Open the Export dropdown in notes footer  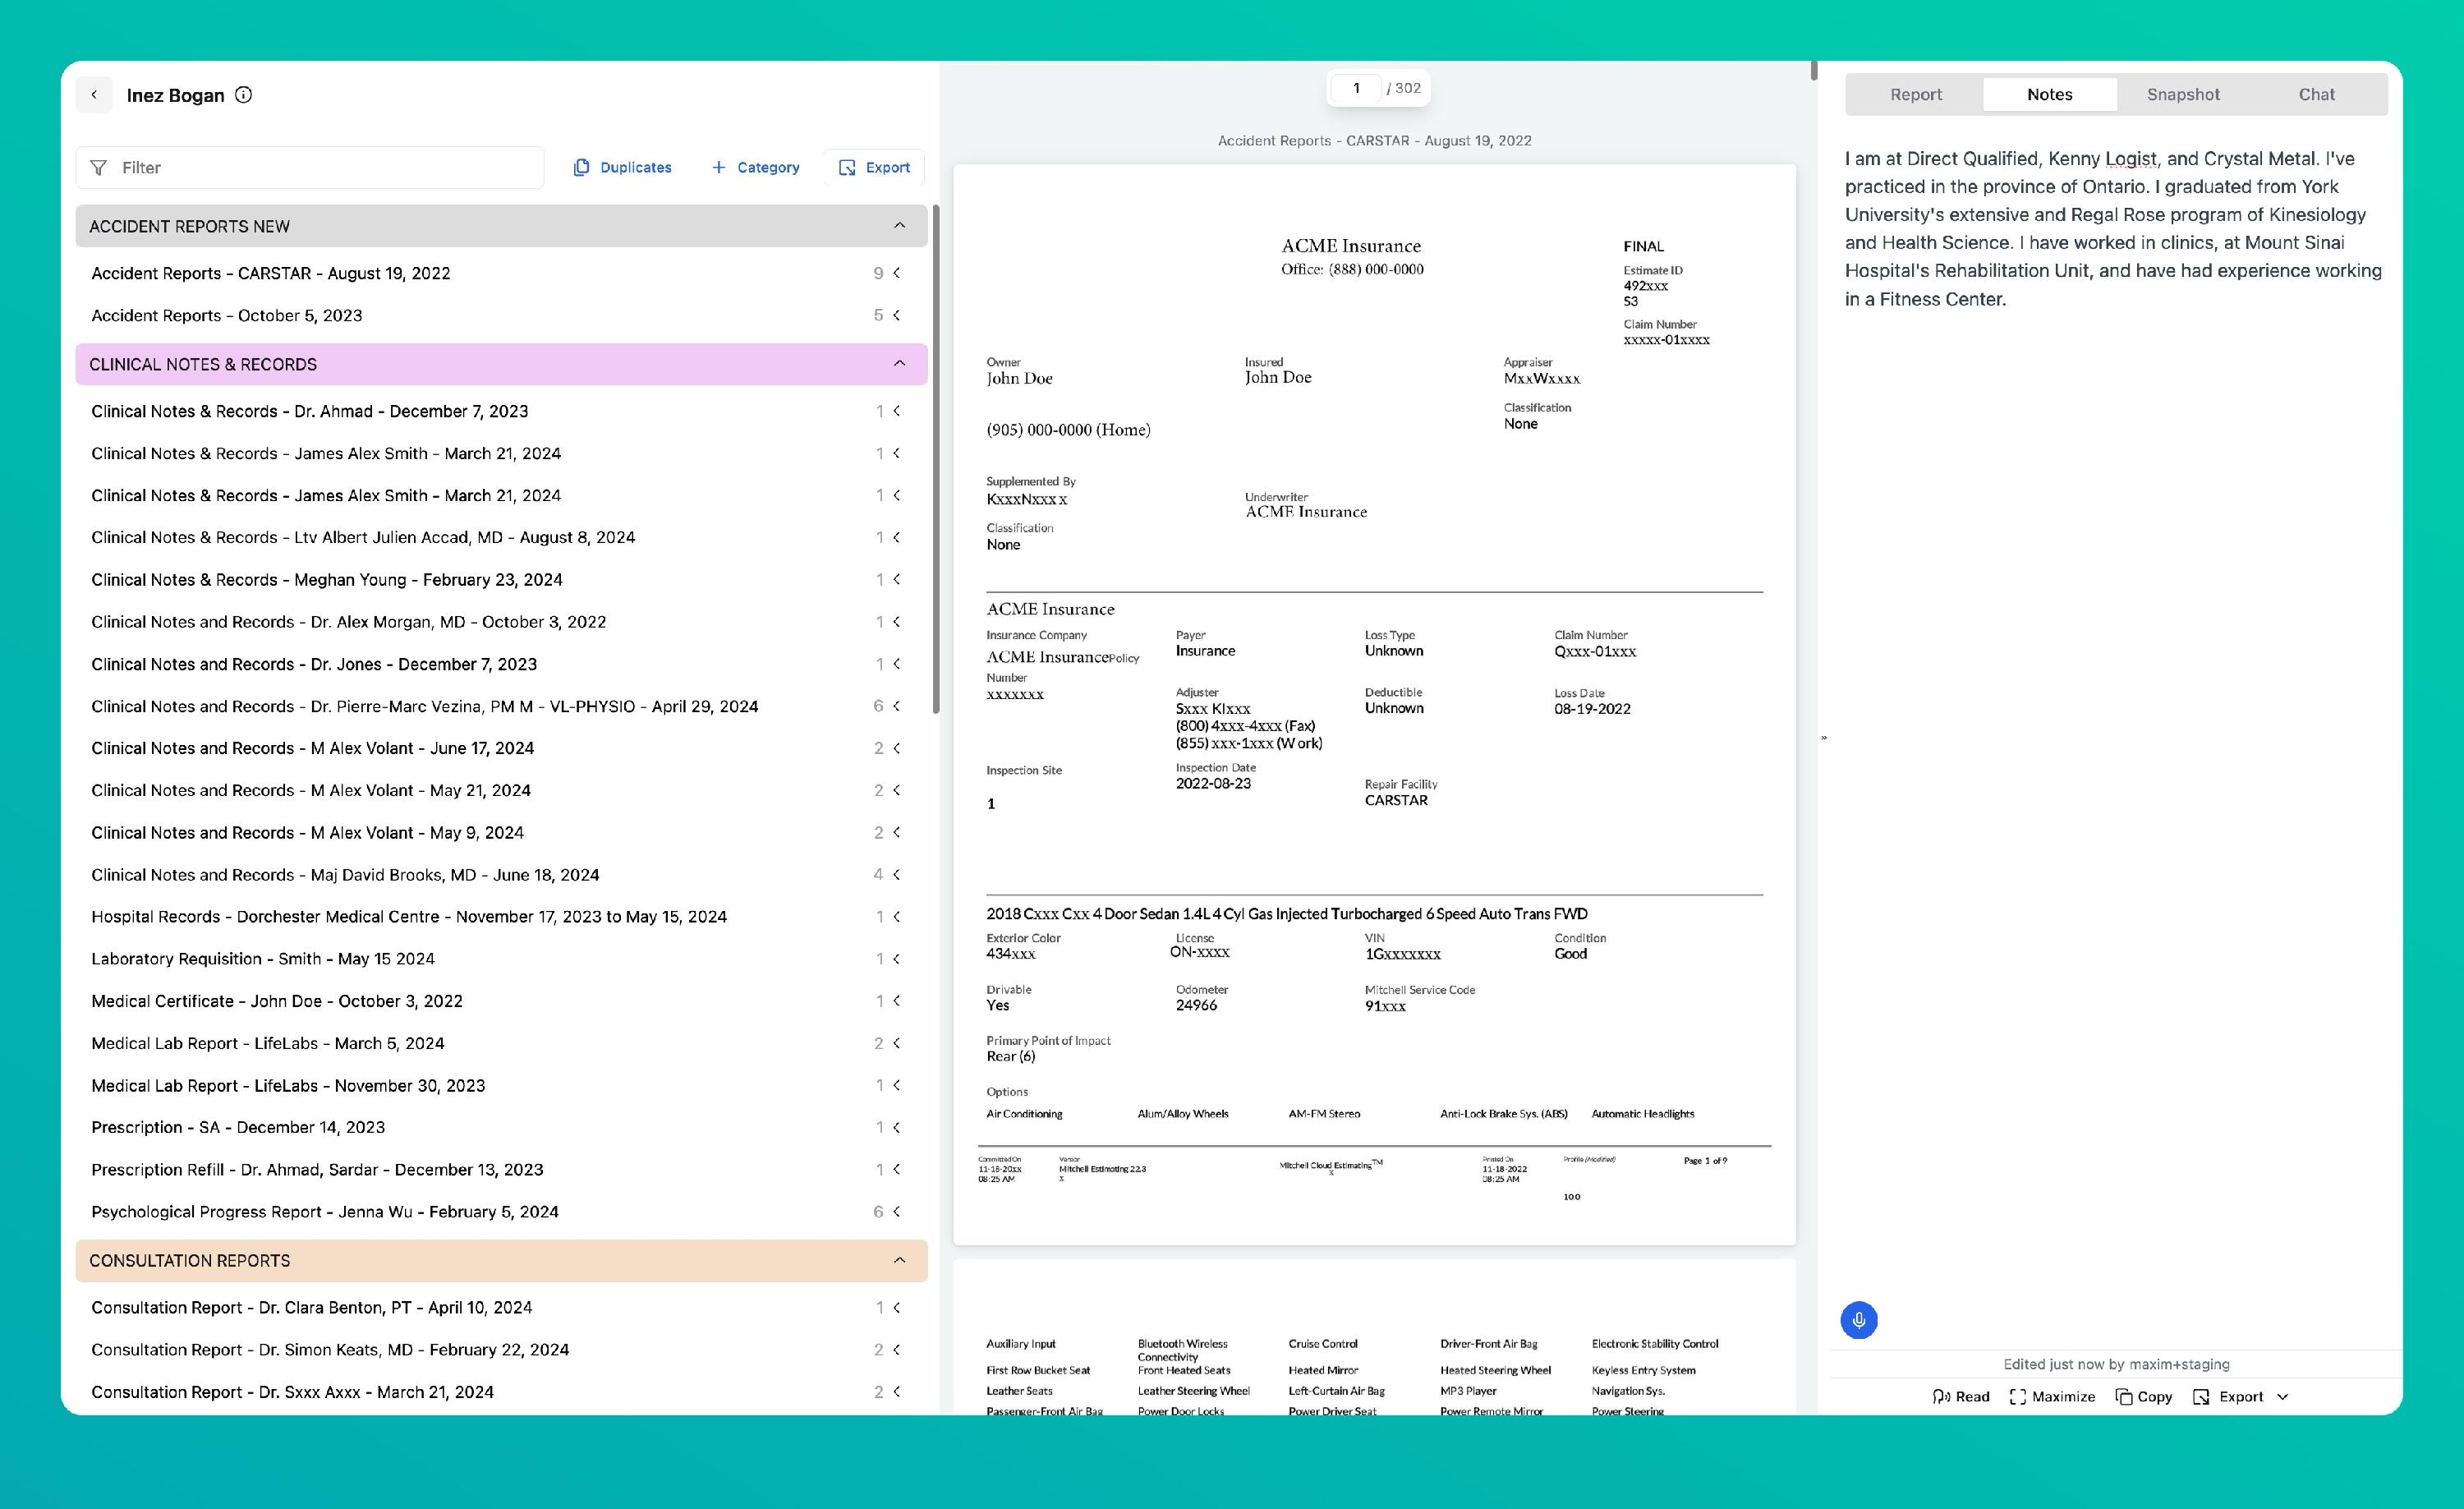[x=2282, y=1396]
